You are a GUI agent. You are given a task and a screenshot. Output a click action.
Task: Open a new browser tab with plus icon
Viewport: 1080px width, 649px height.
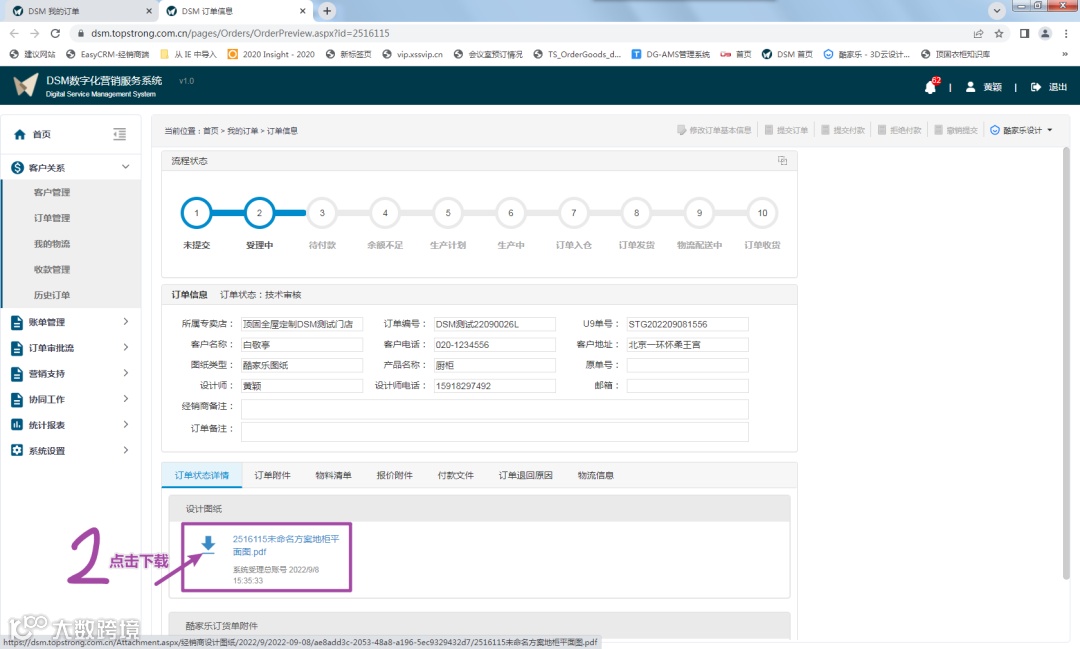click(x=327, y=11)
